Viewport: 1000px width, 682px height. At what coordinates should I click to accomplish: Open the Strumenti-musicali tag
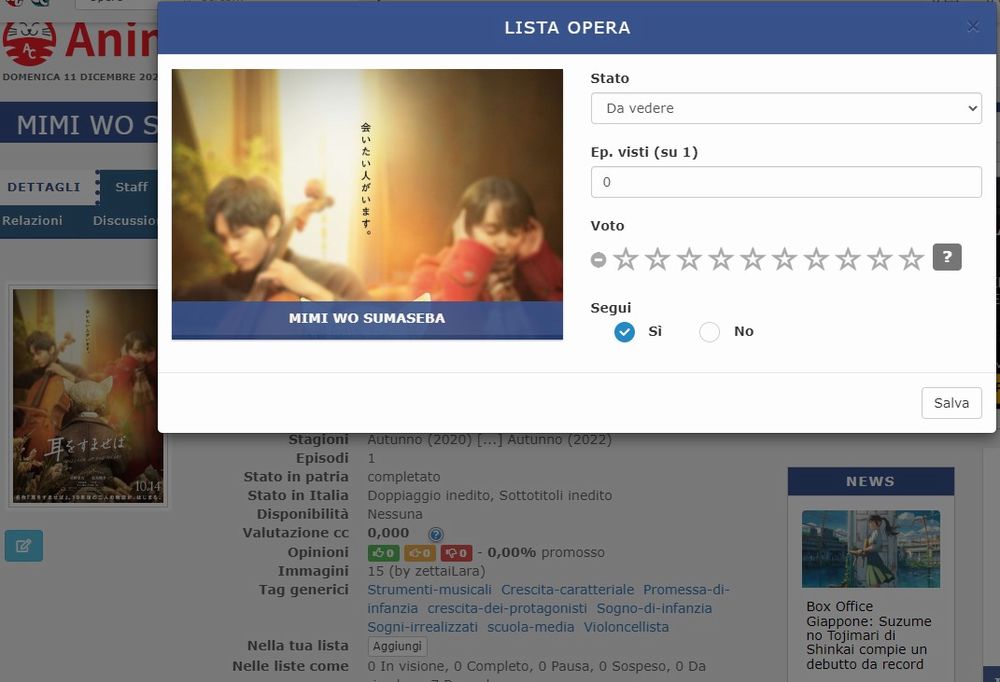(429, 590)
